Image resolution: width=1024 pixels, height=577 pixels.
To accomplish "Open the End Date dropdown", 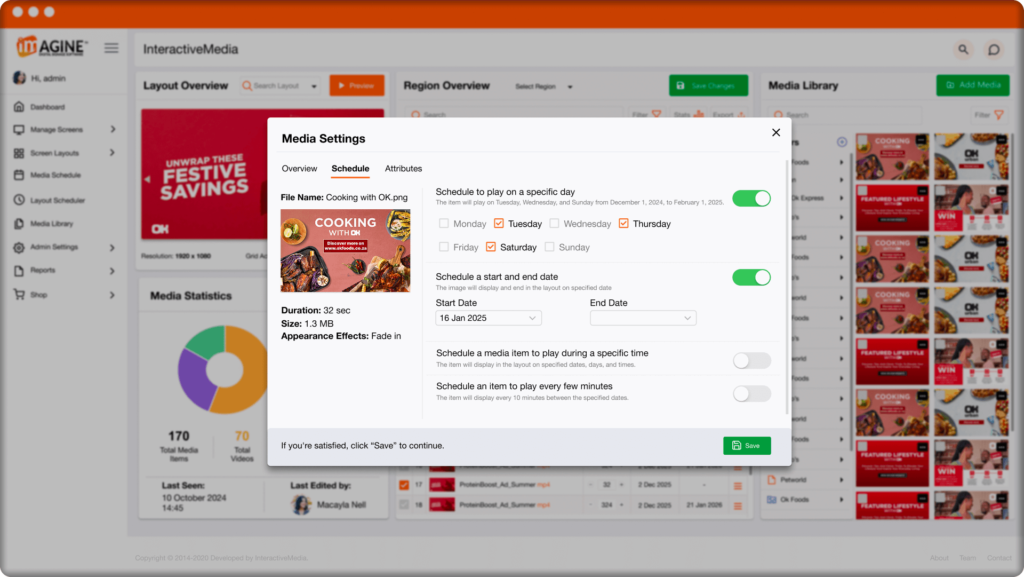I will click(643, 318).
